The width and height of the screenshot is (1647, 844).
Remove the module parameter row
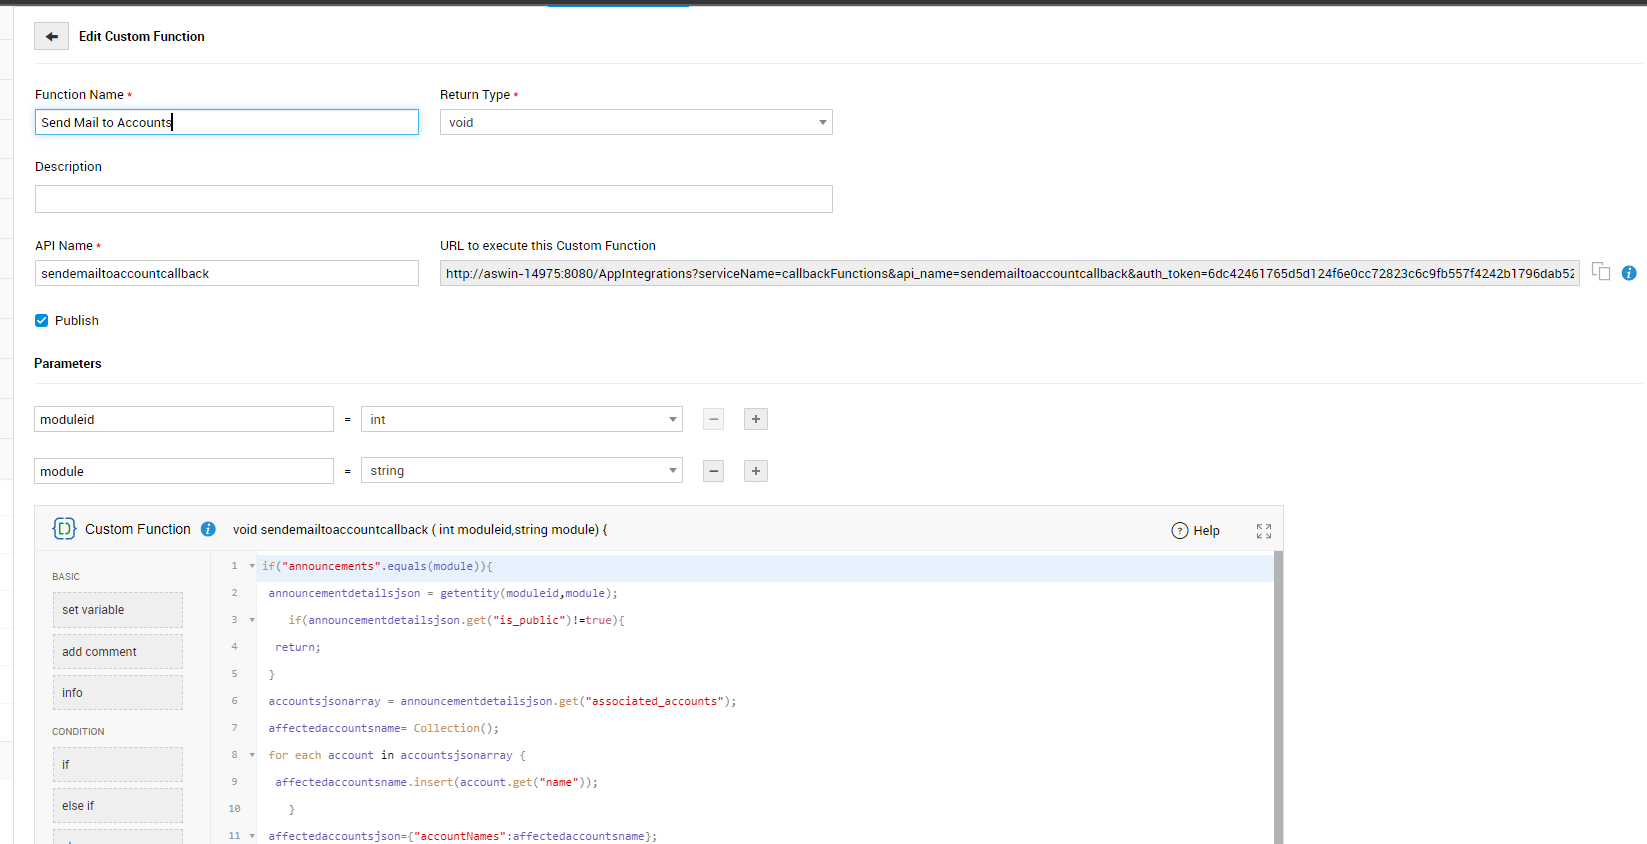[x=713, y=471]
